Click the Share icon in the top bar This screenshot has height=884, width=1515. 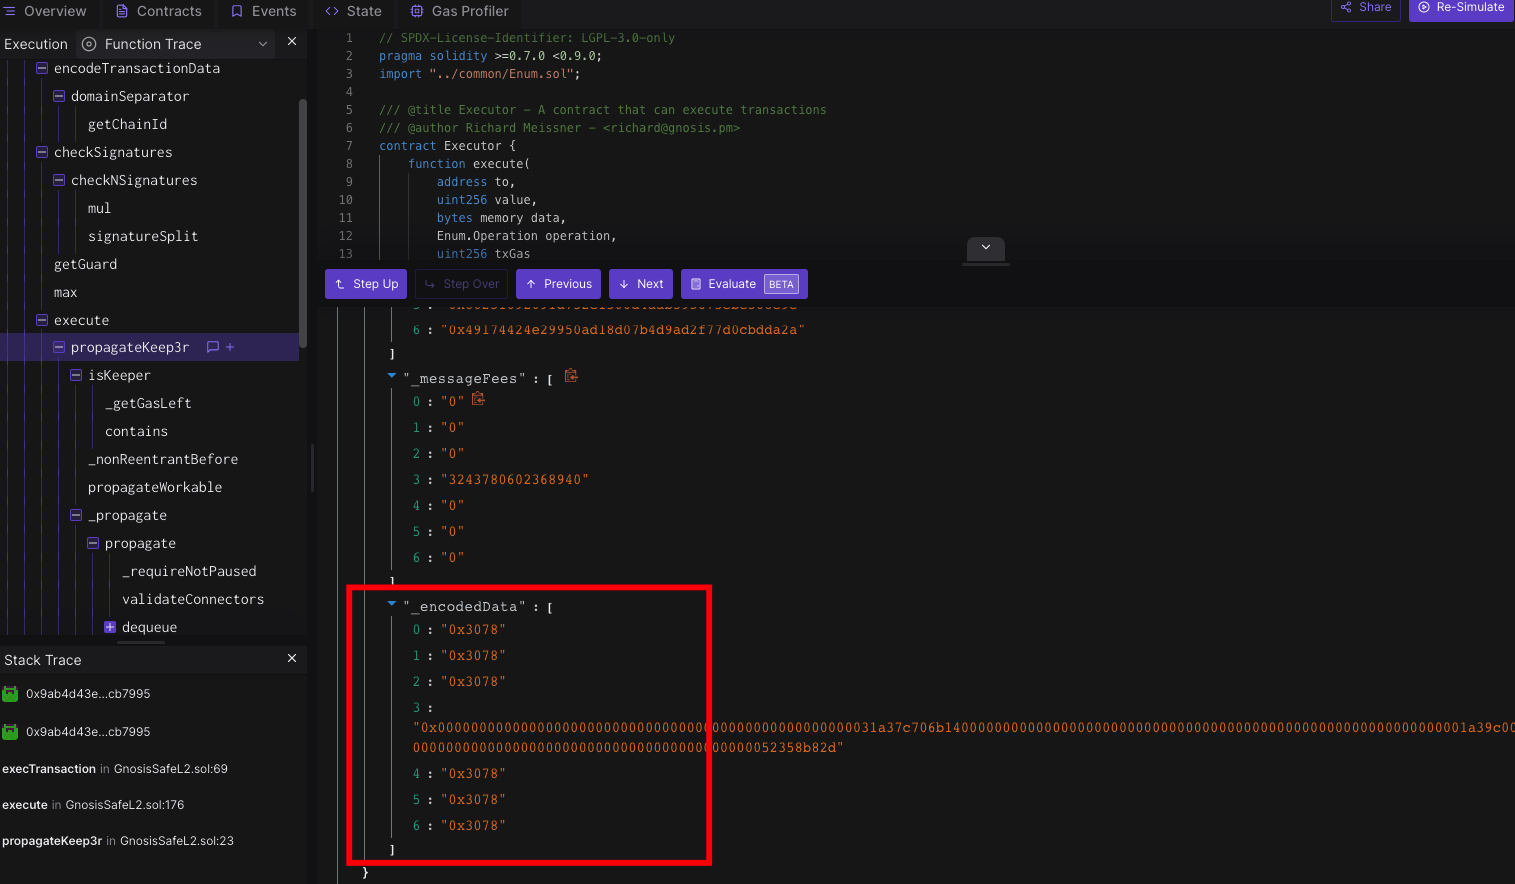[x=1346, y=7]
